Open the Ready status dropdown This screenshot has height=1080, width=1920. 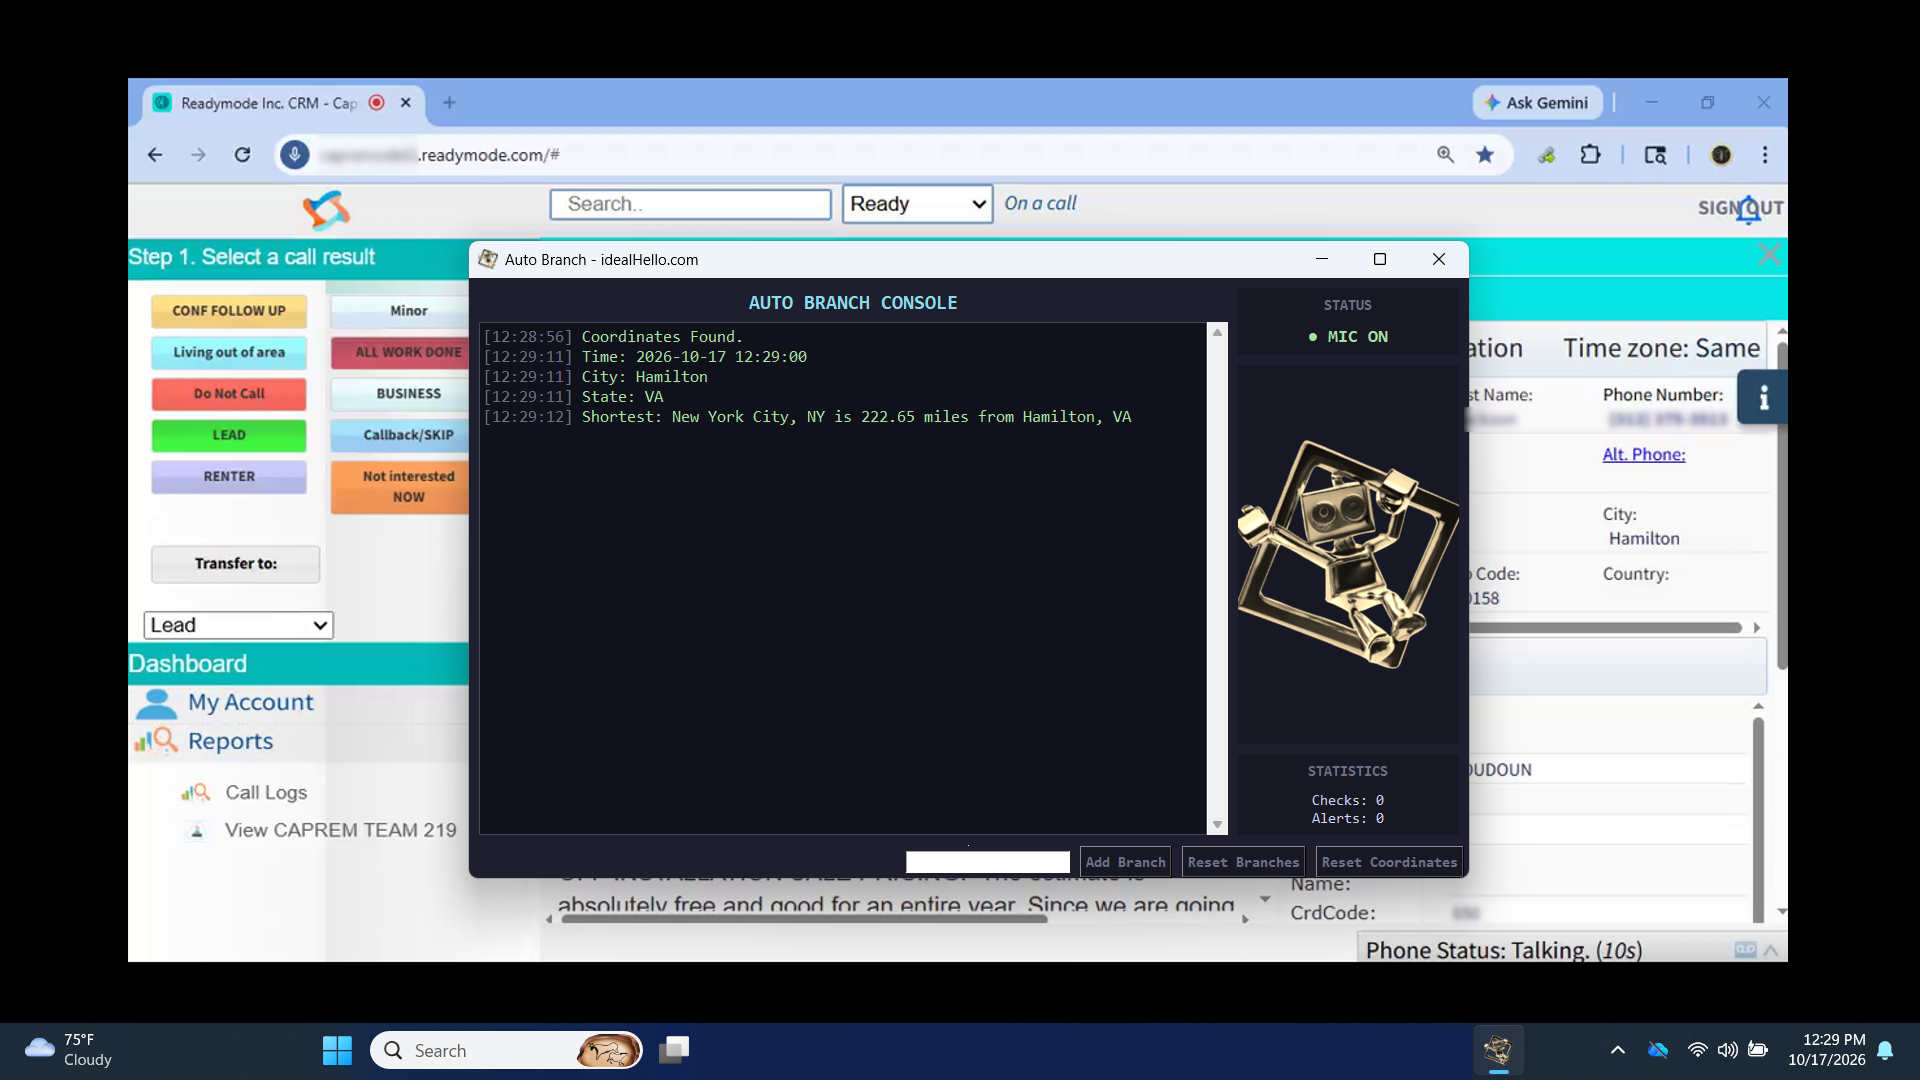tap(917, 204)
